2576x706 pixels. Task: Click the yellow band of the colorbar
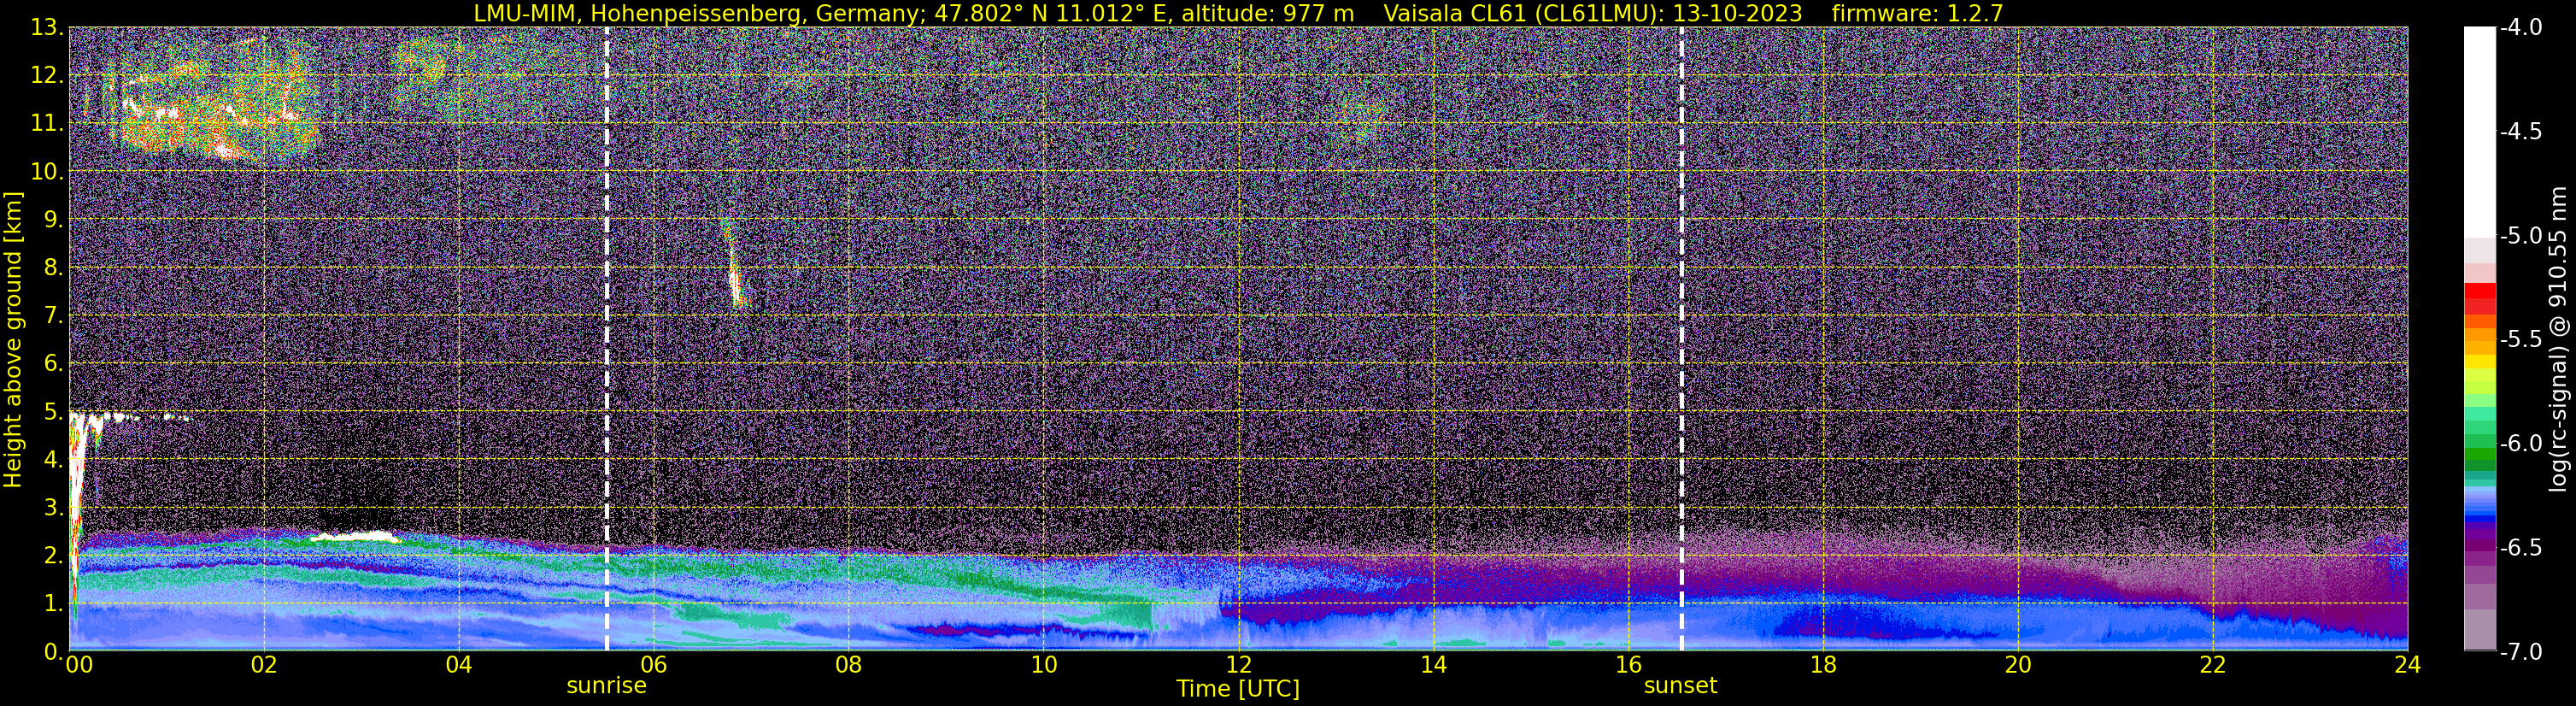pos(2480,361)
